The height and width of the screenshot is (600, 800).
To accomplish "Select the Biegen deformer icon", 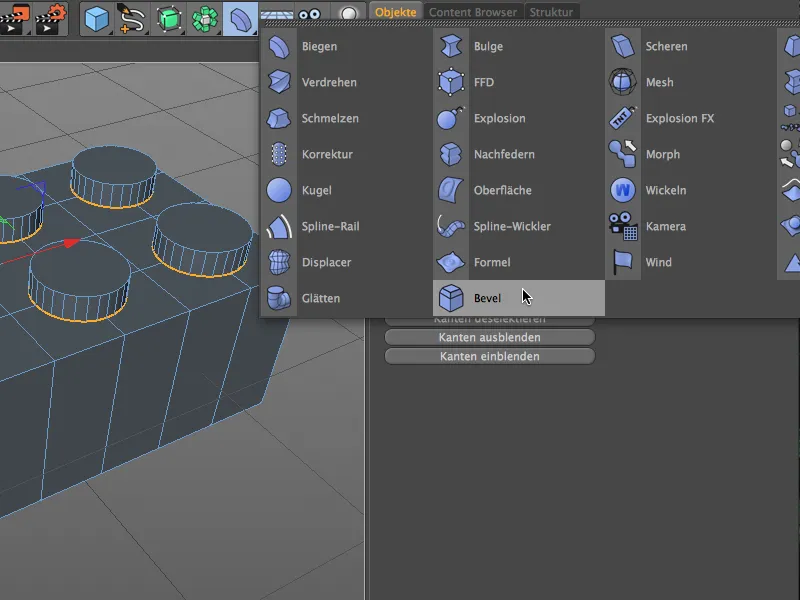I will (279, 46).
